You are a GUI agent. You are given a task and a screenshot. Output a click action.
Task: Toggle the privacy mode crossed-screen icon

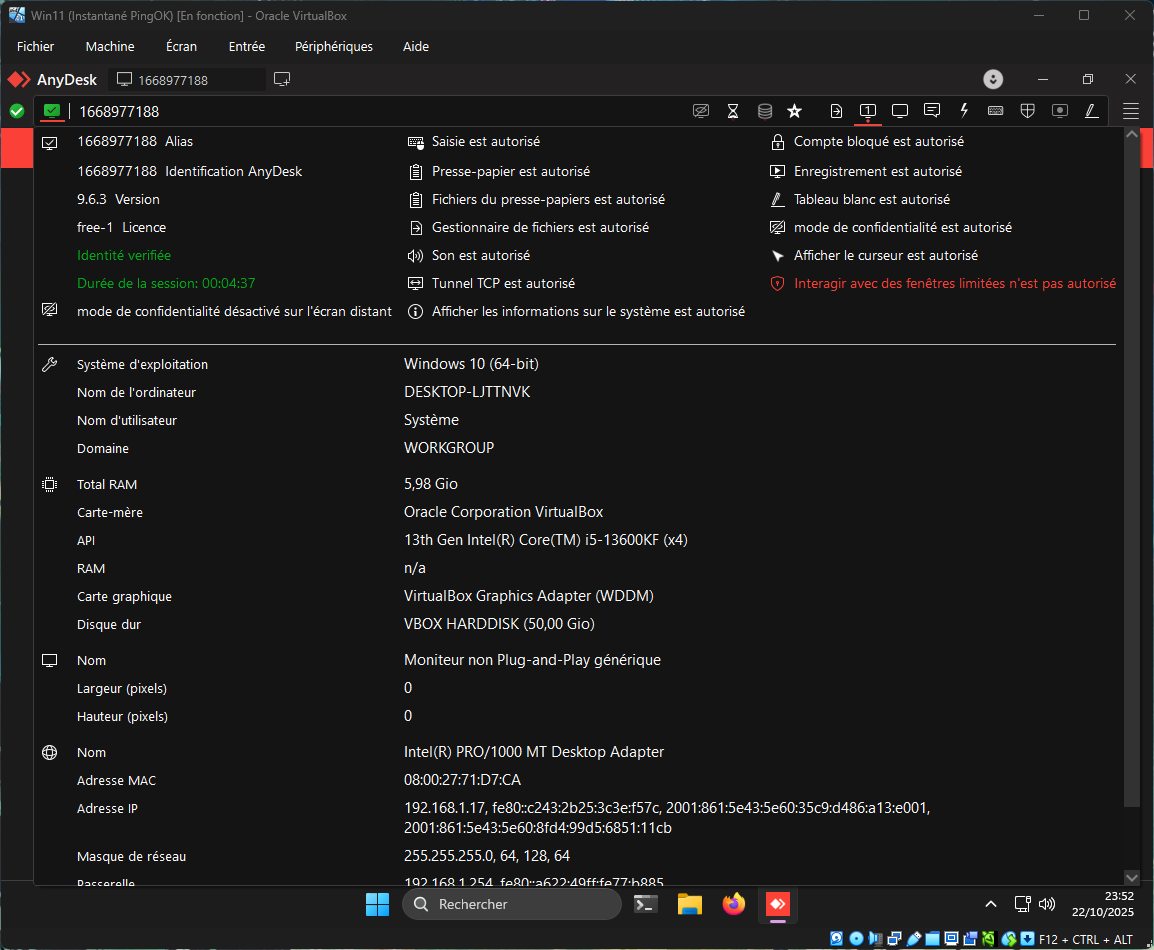(x=701, y=111)
